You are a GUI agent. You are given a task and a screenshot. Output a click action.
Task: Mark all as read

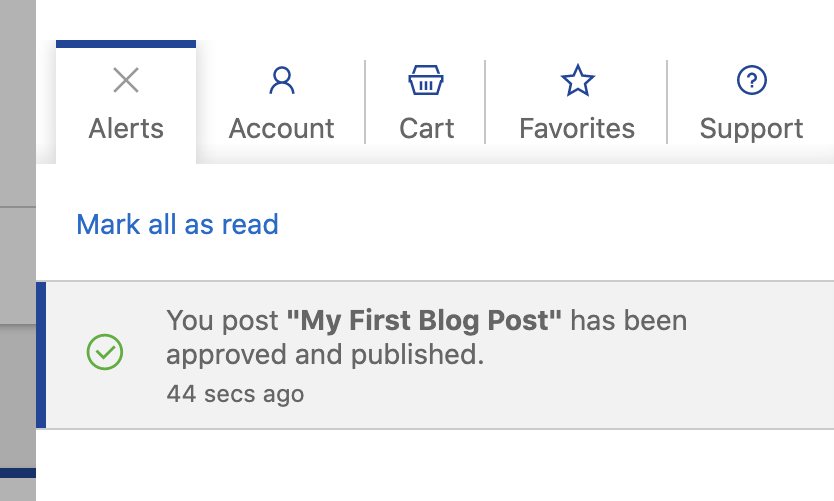tap(178, 224)
